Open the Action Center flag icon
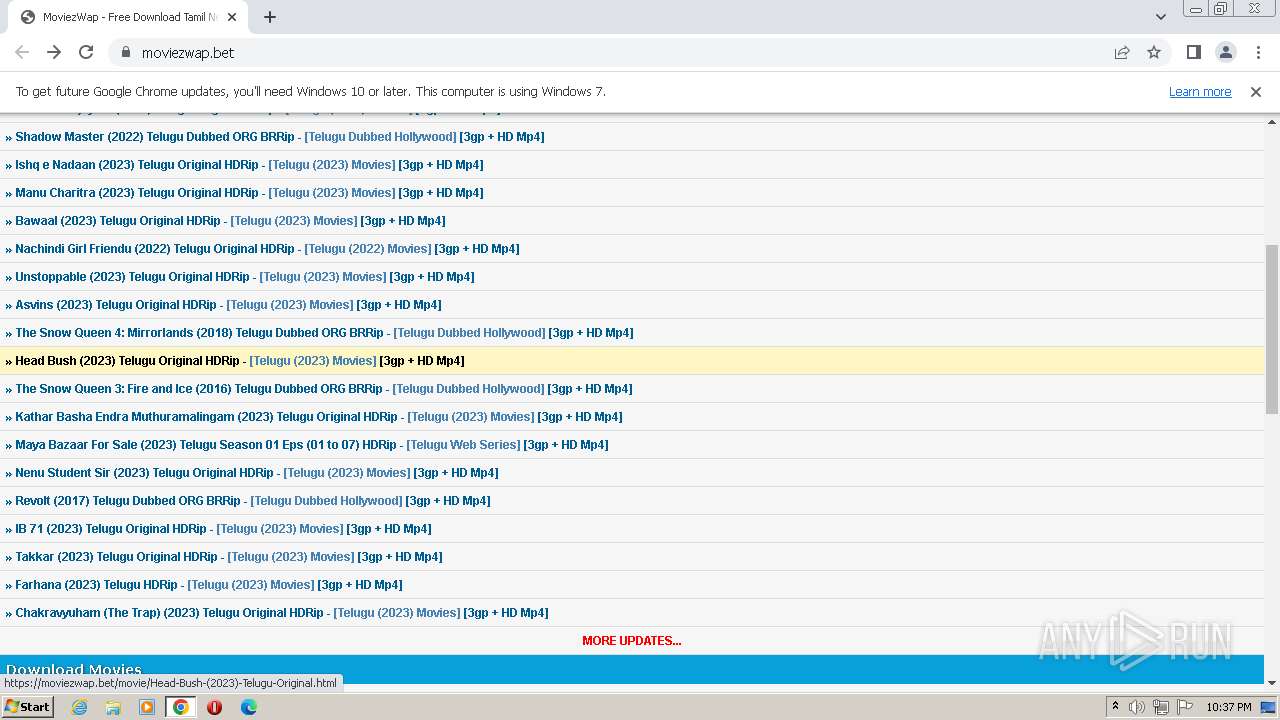The height and width of the screenshot is (720, 1280). (1185, 707)
